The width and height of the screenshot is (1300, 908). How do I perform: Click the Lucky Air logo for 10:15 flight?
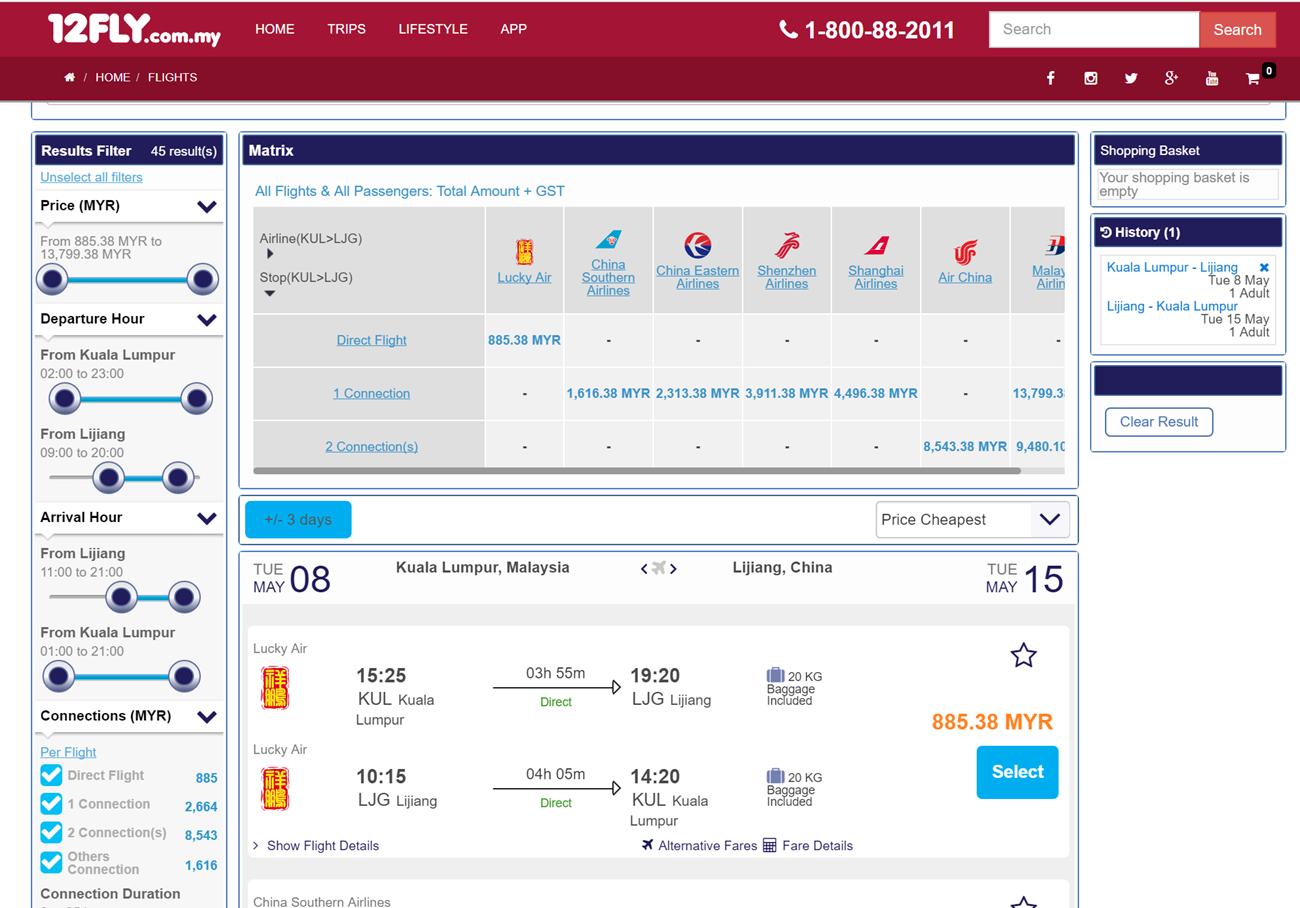point(275,789)
